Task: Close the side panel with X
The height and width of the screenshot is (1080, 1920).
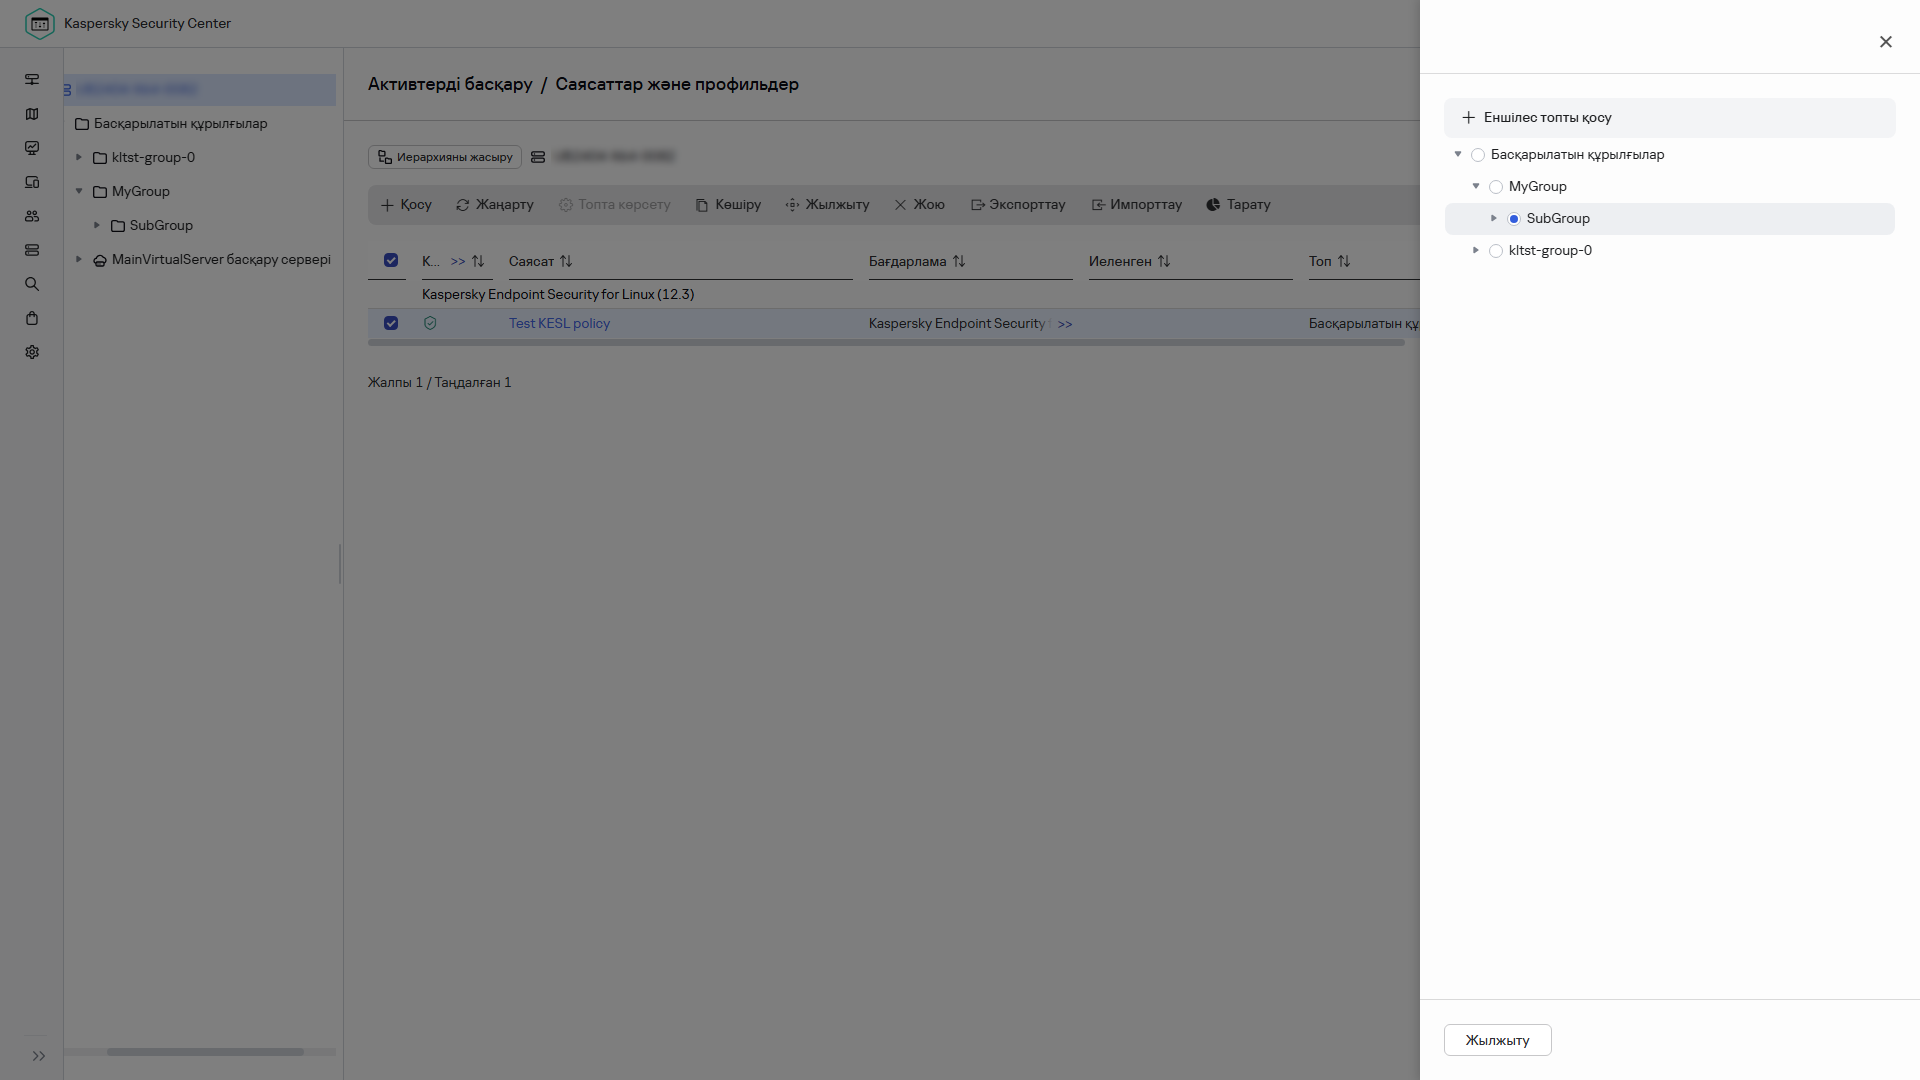Action: point(1885,42)
